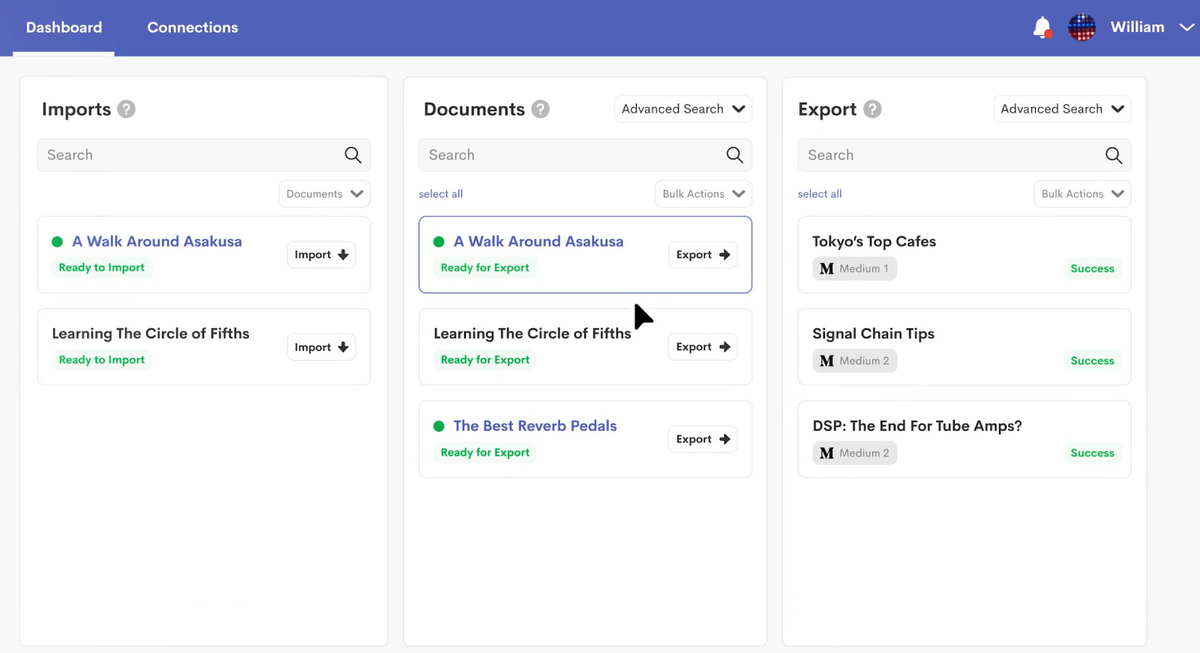The image size is (1200, 653).
Task: Focus the Export search field
Action: [964, 155]
